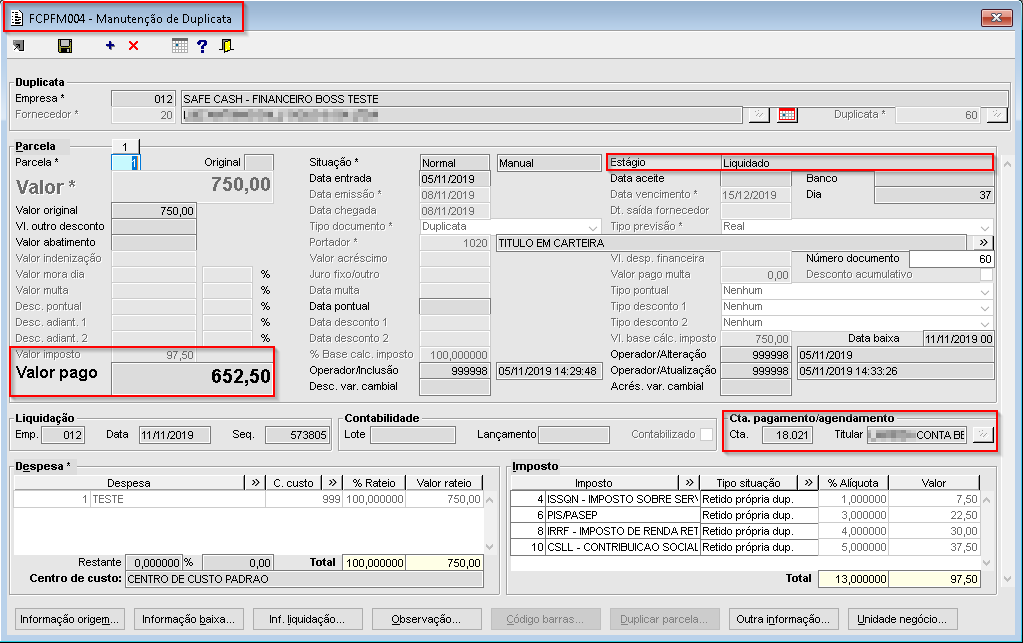Open the calendar grid toolbar icon
The height and width of the screenshot is (643, 1023).
click(179, 46)
